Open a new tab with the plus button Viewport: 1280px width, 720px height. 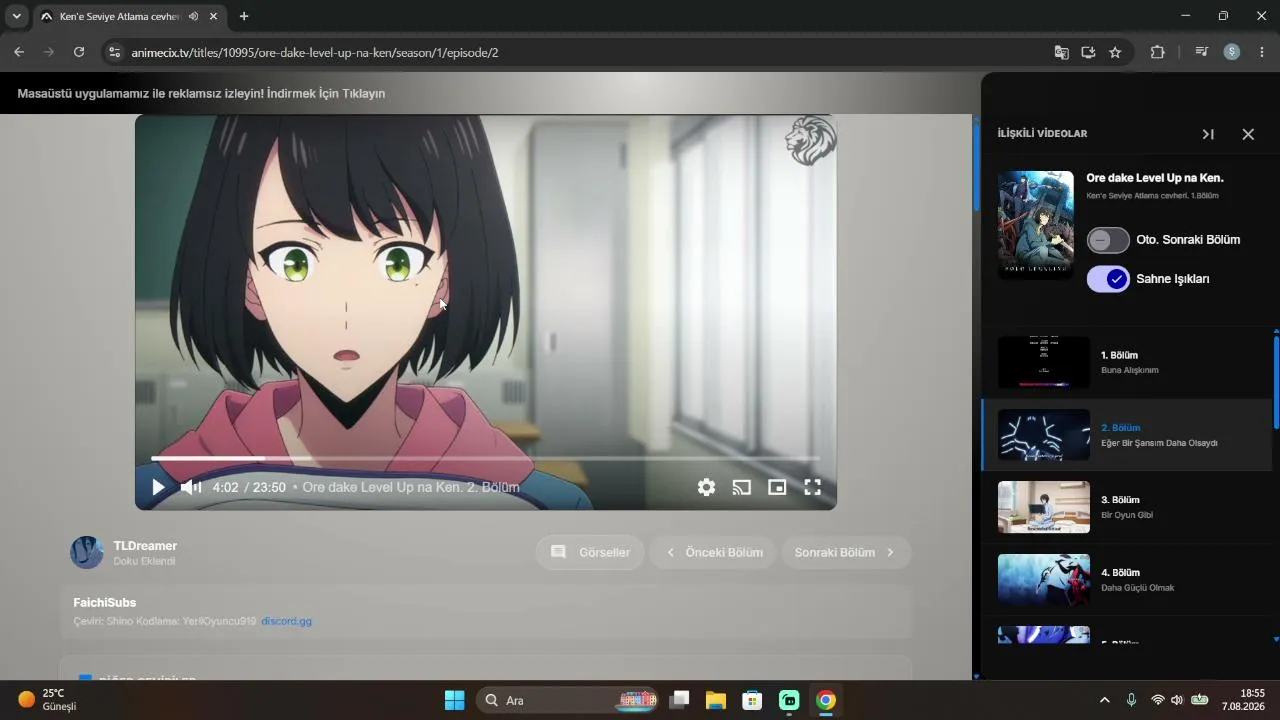244,16
